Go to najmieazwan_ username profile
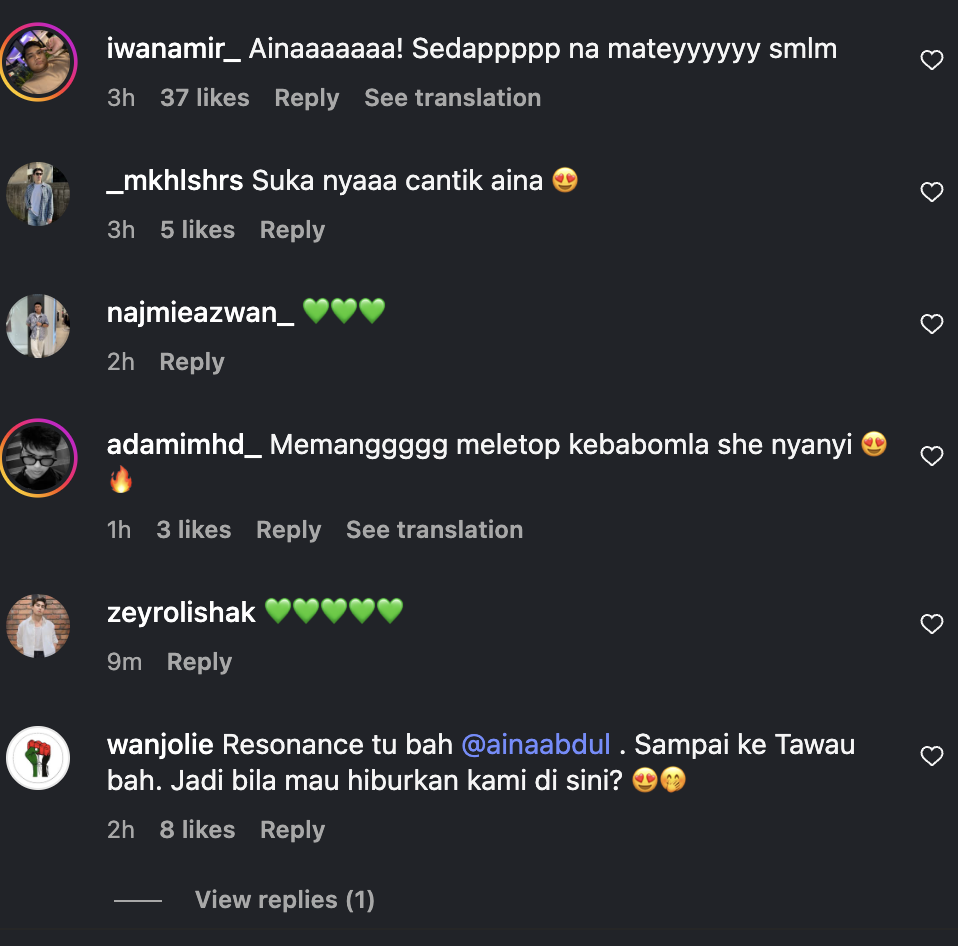958x946 pixels. tap(200, 313)
